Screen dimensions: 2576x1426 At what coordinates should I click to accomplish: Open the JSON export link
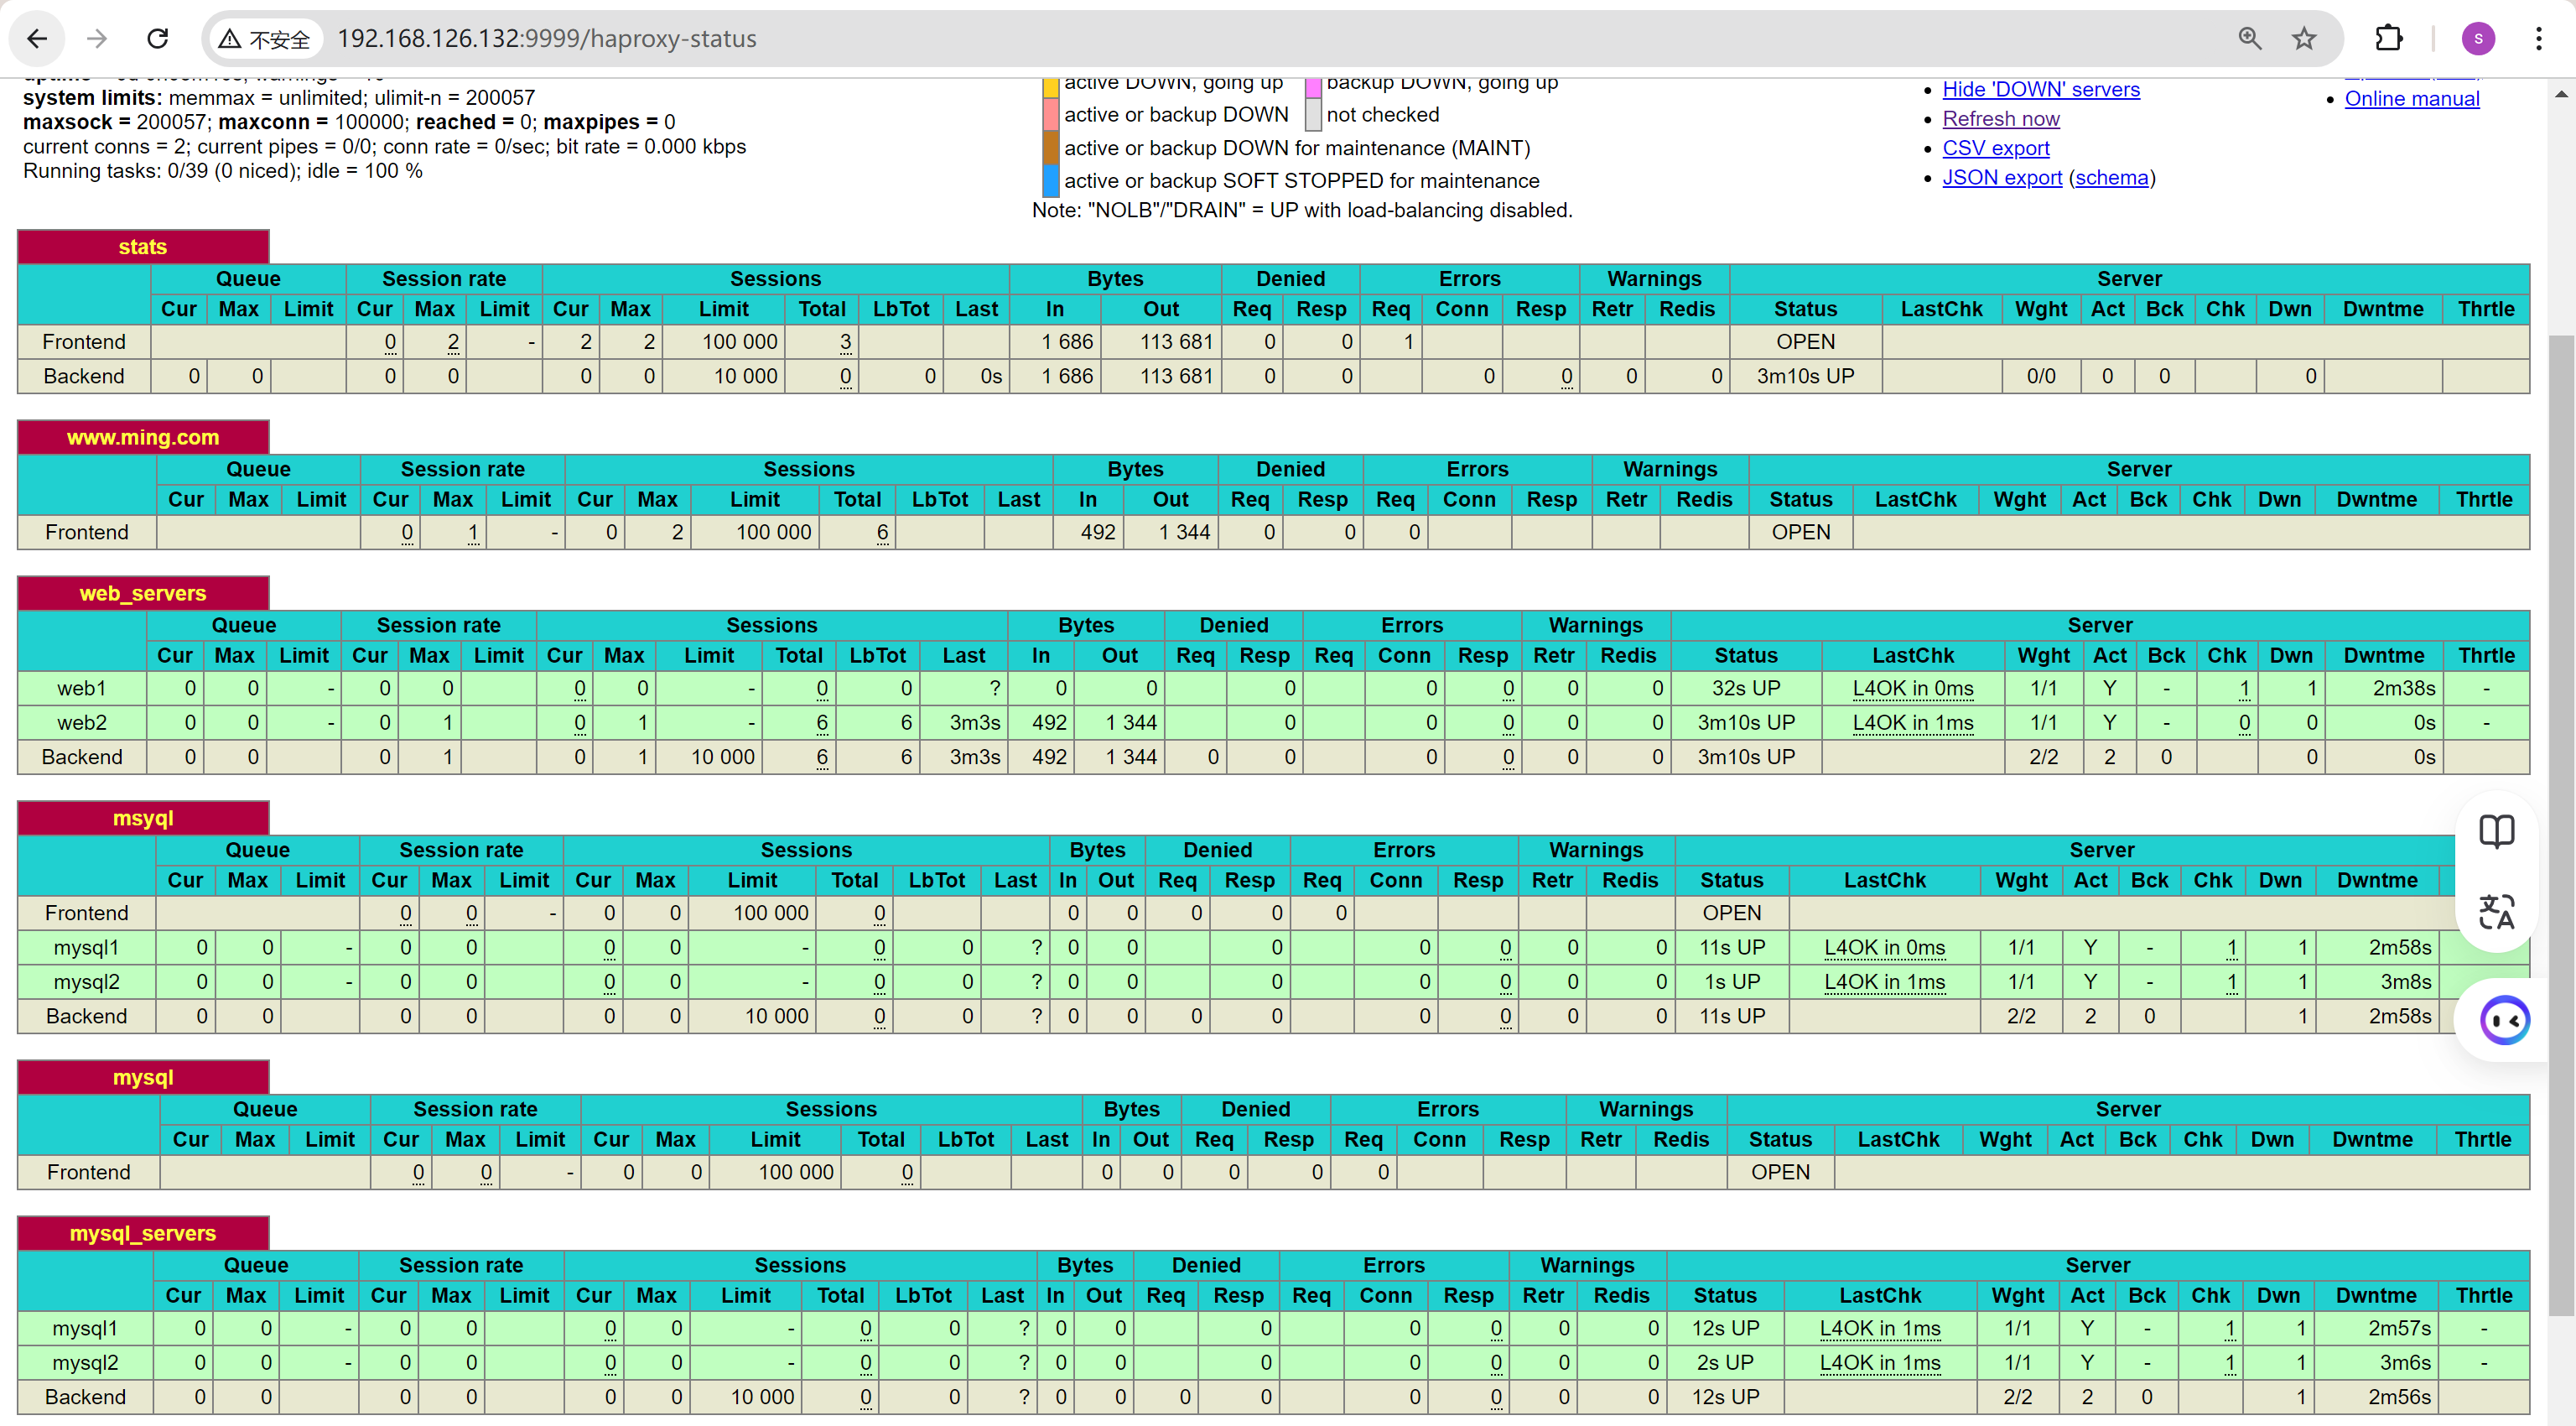pyautogui.click(x=2001, y=177)
